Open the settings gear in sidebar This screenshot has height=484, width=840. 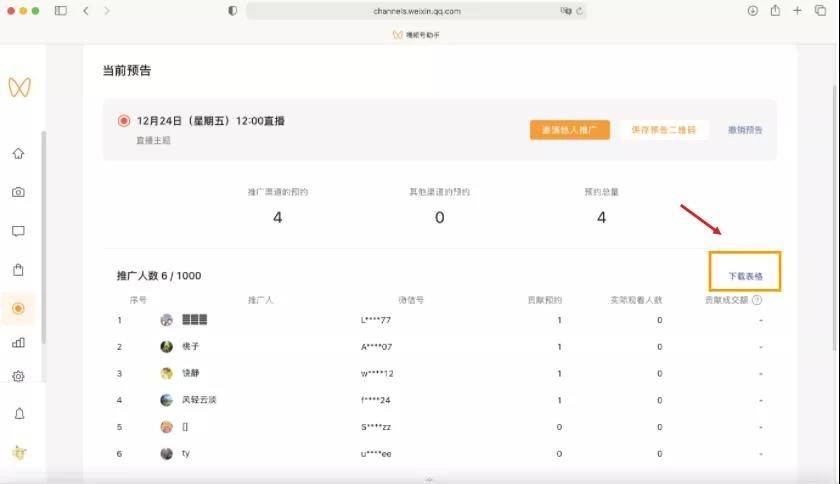pos(18,376)
